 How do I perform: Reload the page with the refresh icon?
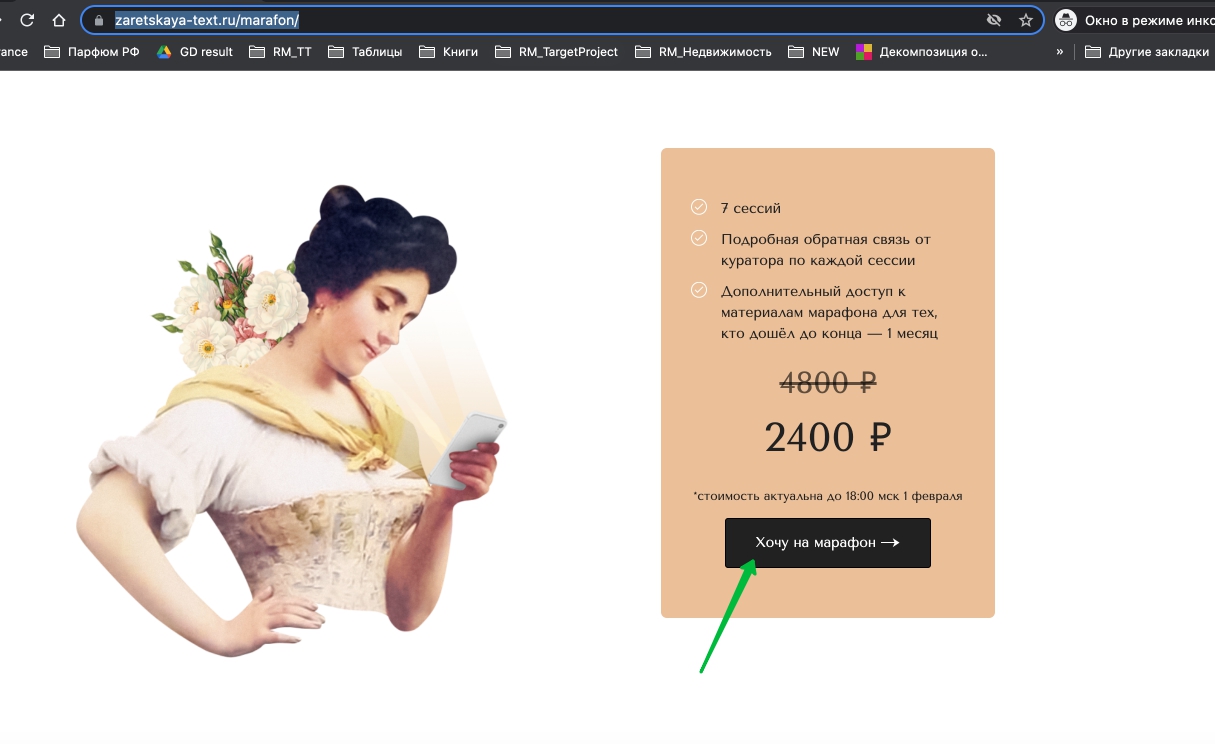(x=27, y=20)
